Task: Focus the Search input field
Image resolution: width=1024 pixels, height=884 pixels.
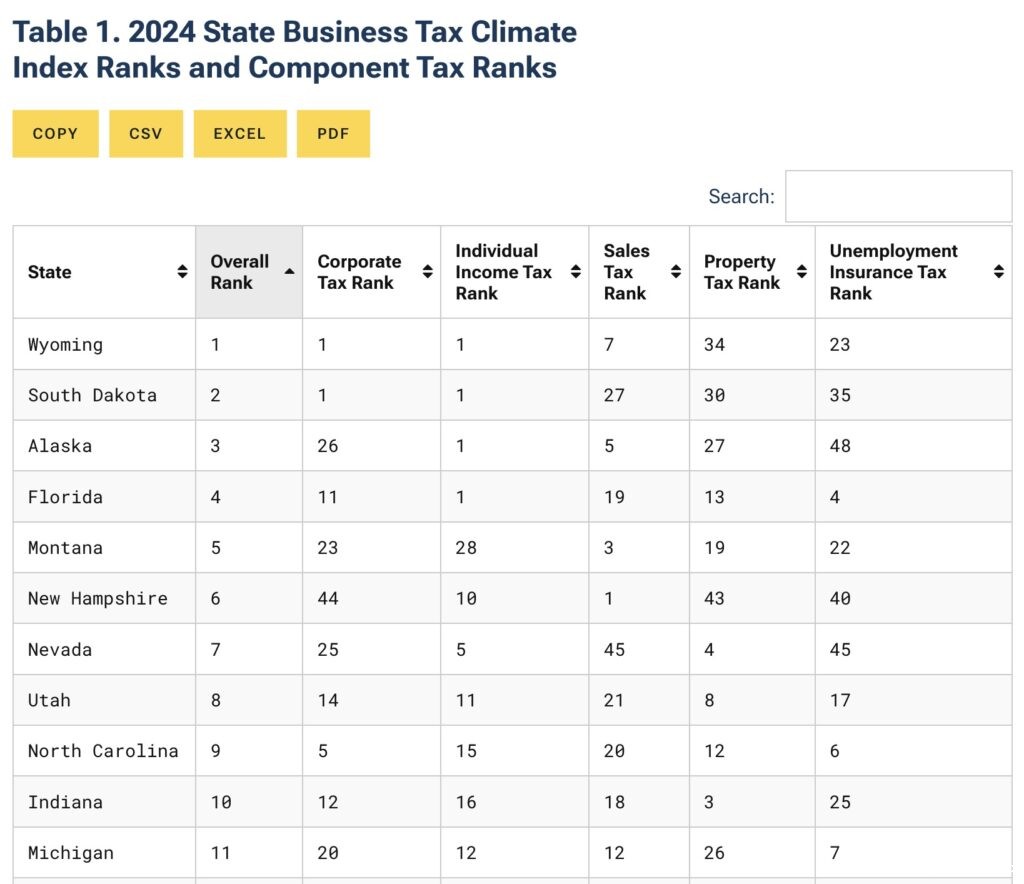Action: click(x=898, y=196)
